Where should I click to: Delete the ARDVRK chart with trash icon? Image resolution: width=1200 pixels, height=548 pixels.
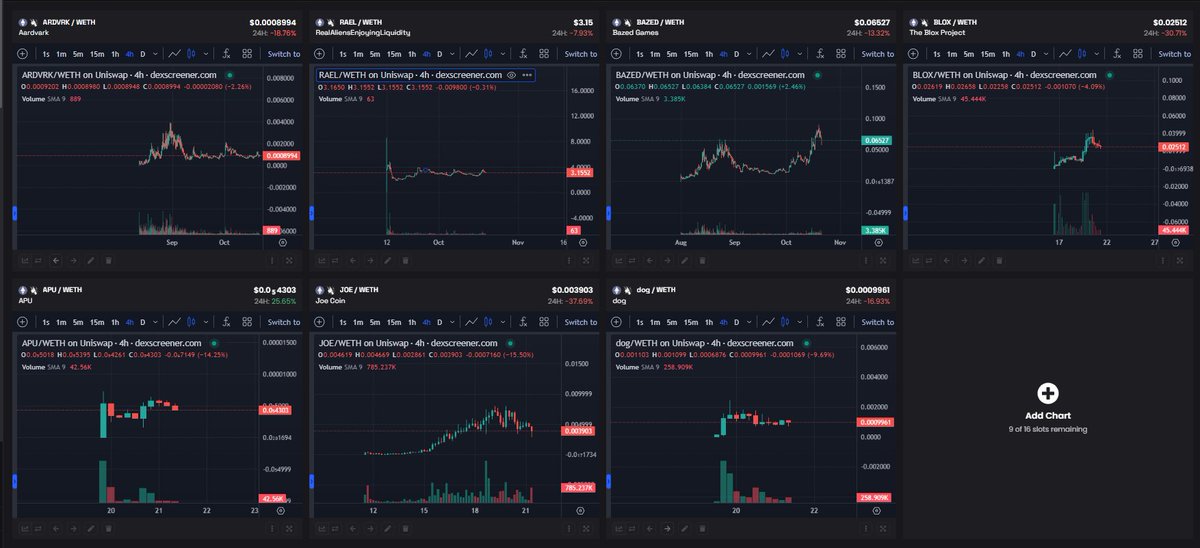pos(108,260)
